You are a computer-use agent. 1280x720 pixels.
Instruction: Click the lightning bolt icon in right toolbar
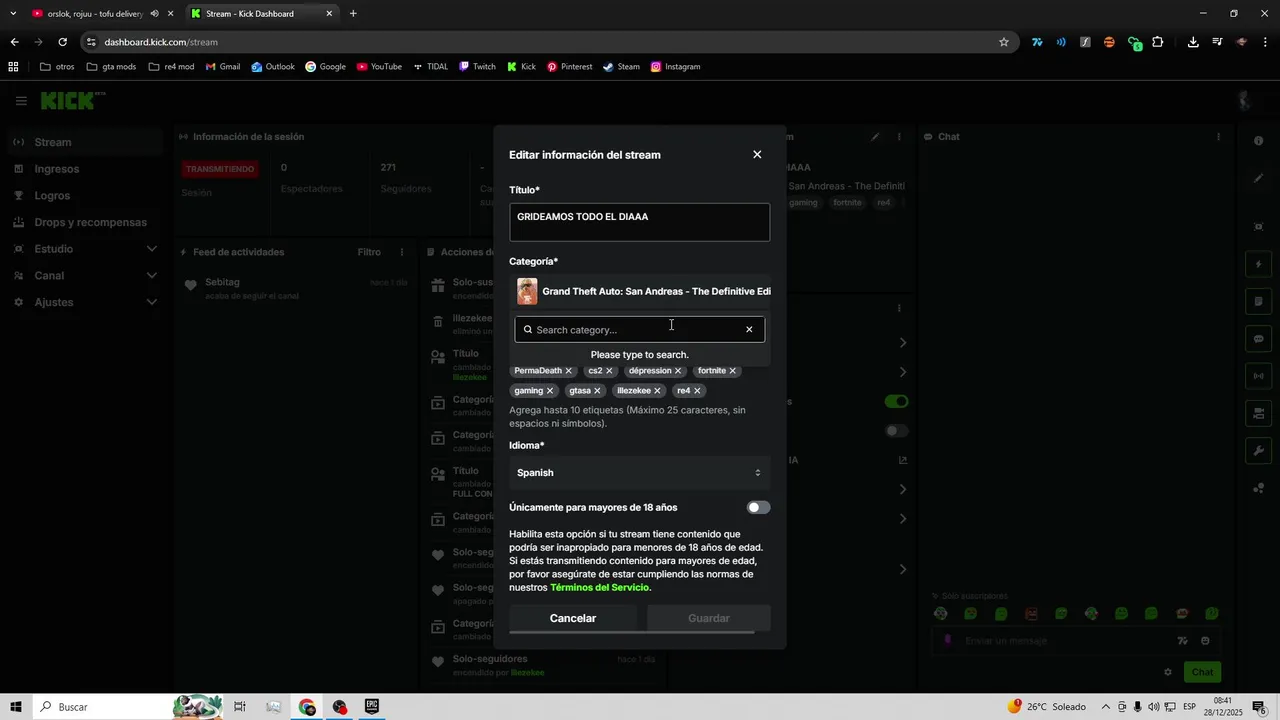pos(1259,265)
